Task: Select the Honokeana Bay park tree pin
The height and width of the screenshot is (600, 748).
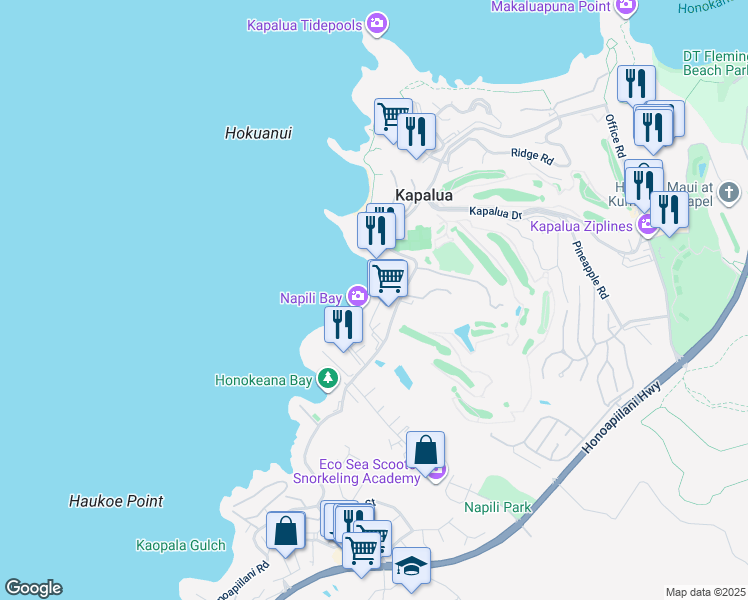Action: click(x=327, y=379)
